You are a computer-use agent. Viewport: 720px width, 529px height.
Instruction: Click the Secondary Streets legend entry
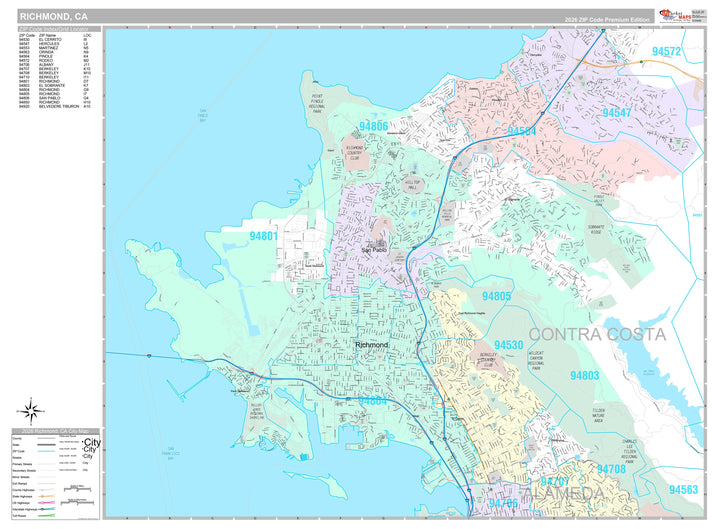[x=24, y=471]
